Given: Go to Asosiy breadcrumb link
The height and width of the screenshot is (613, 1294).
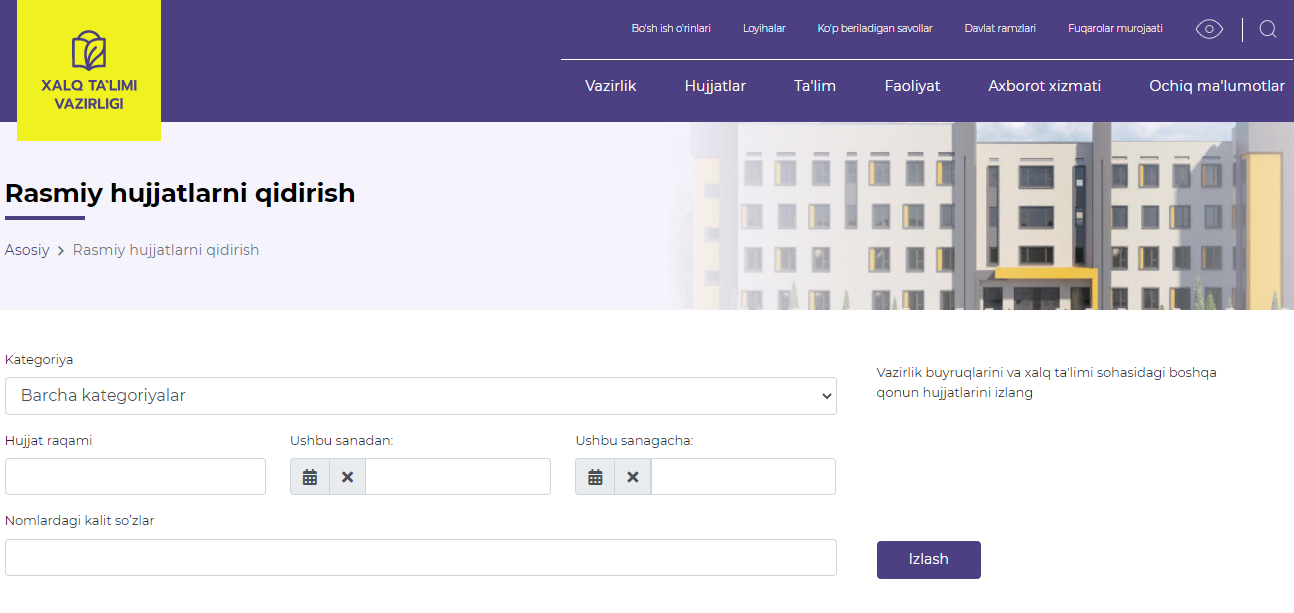Looking at the screenshot, I should [x=27, y=250].
